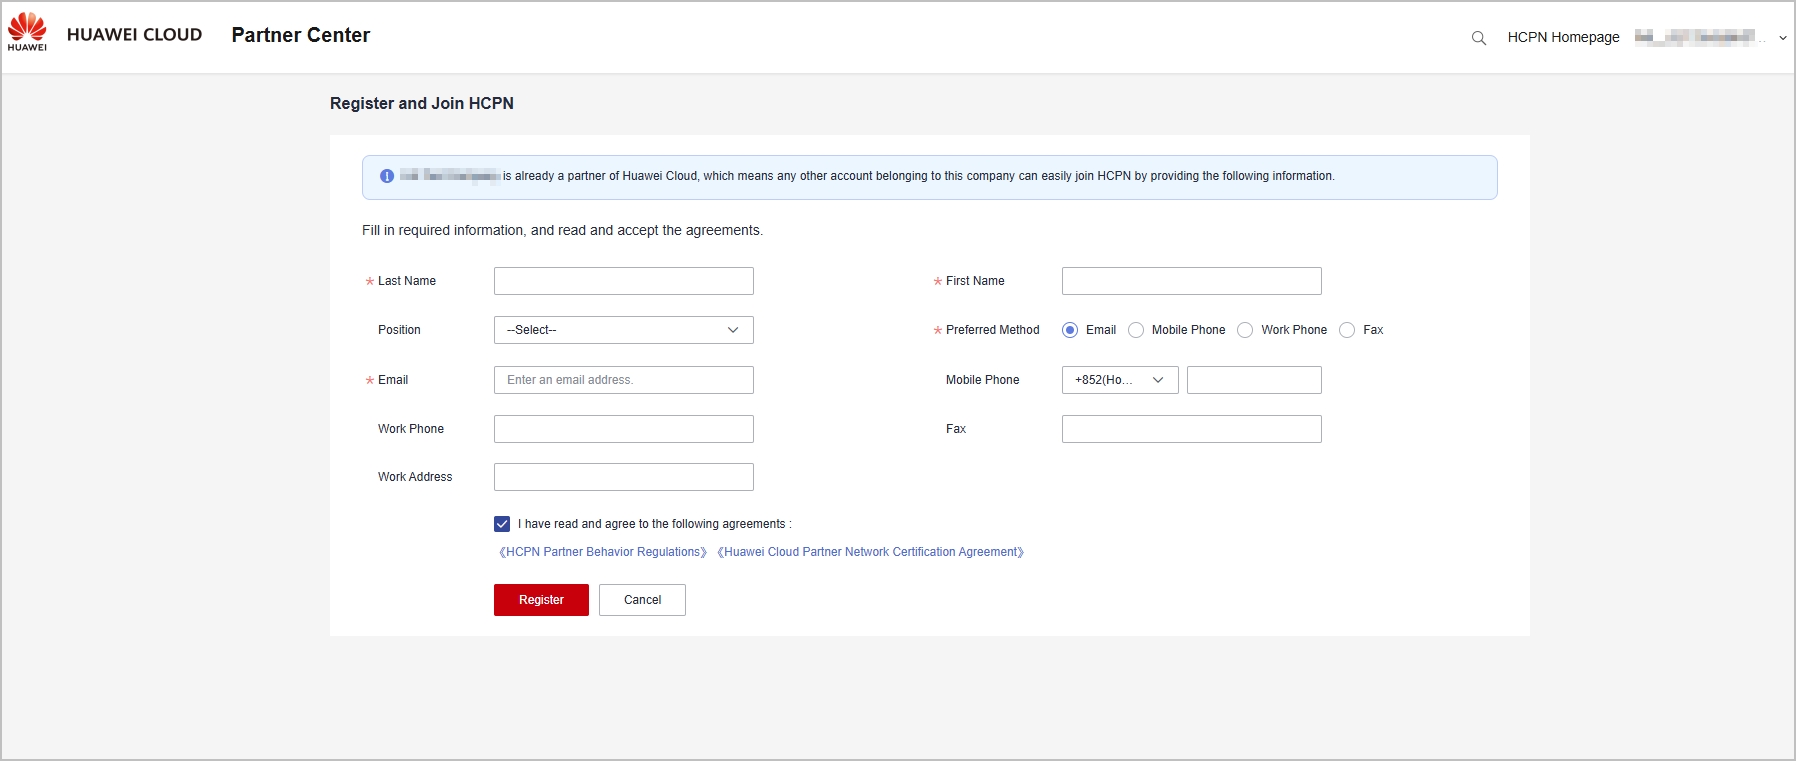Focus the Last Name field
Screen dimensions: 1796x761
pyautogui.click(x=624, y=281)
